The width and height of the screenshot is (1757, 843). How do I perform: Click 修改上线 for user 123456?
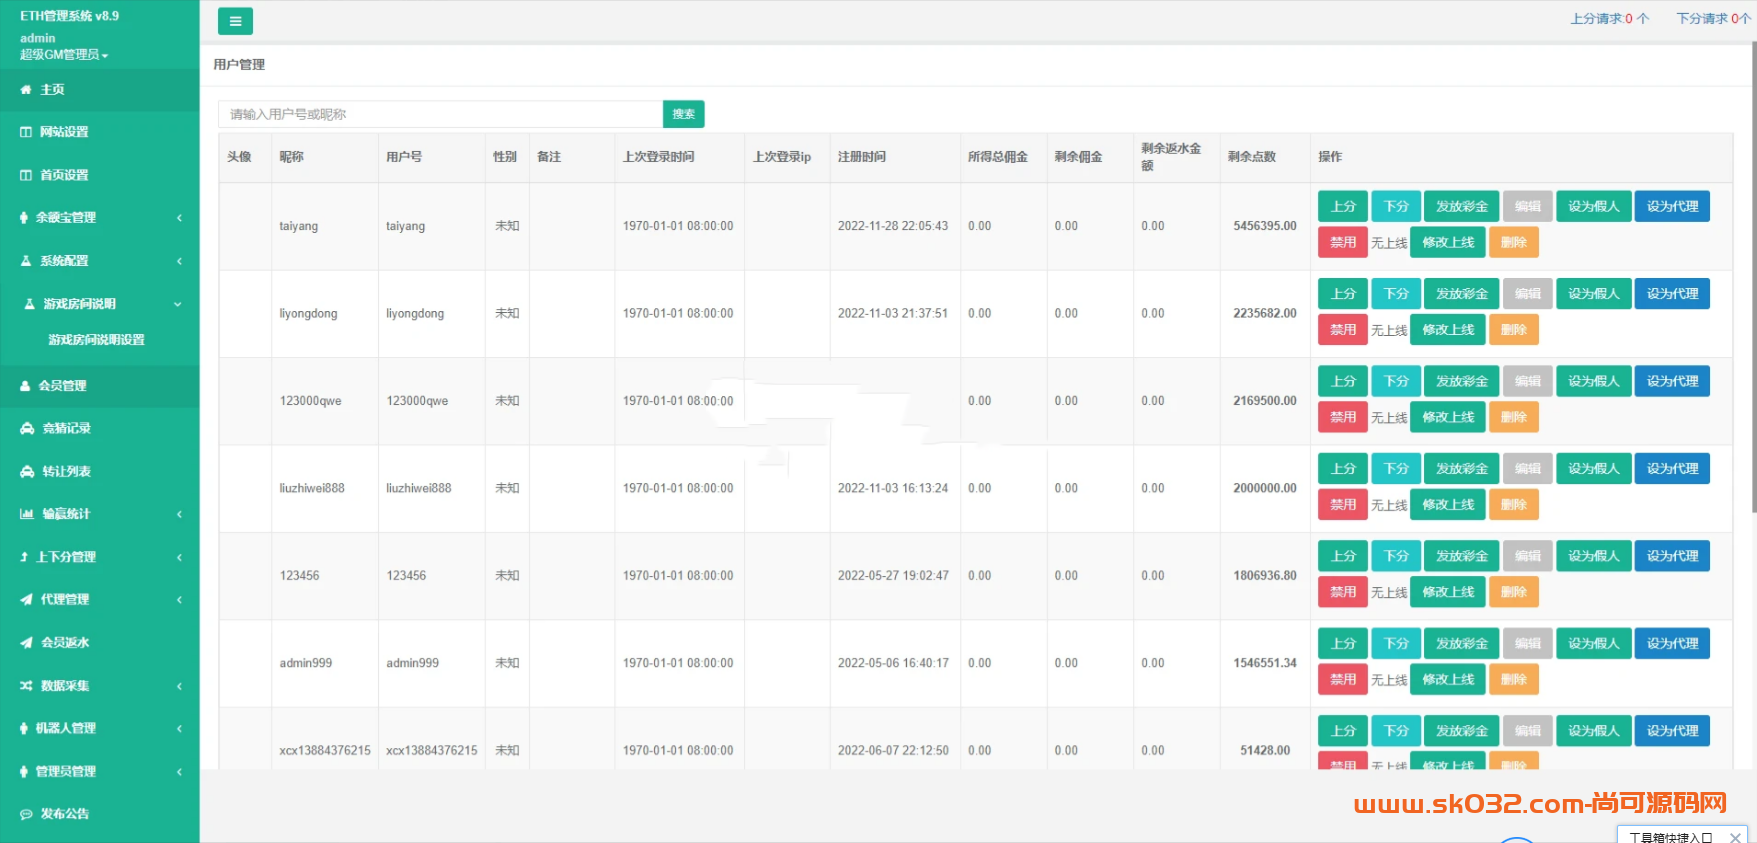pyautogui.click(x=1448, y=592)
